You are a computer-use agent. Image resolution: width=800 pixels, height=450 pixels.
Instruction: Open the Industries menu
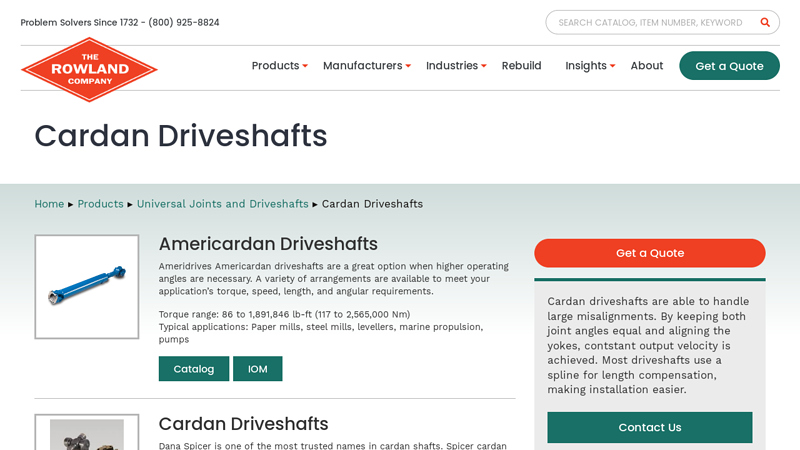(452, 66)
